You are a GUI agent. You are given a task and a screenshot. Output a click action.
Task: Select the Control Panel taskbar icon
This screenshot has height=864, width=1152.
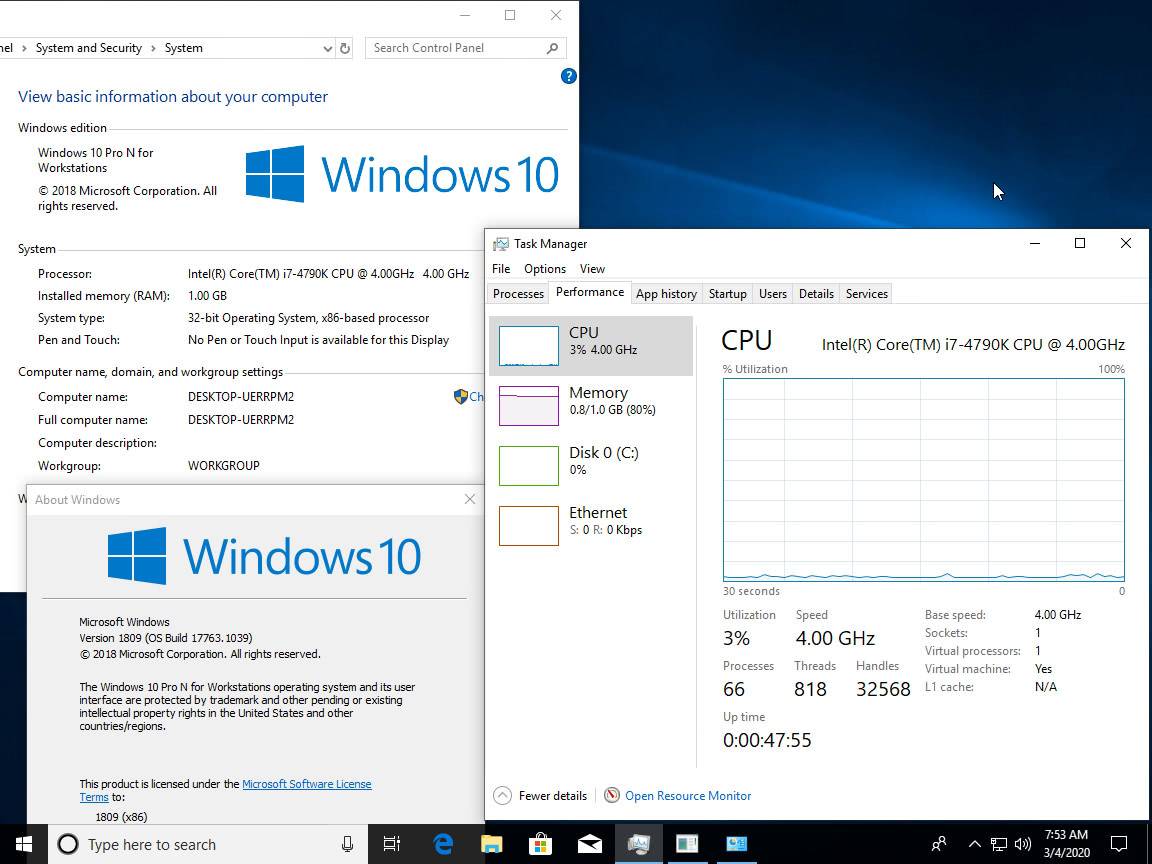coord(736,844)
